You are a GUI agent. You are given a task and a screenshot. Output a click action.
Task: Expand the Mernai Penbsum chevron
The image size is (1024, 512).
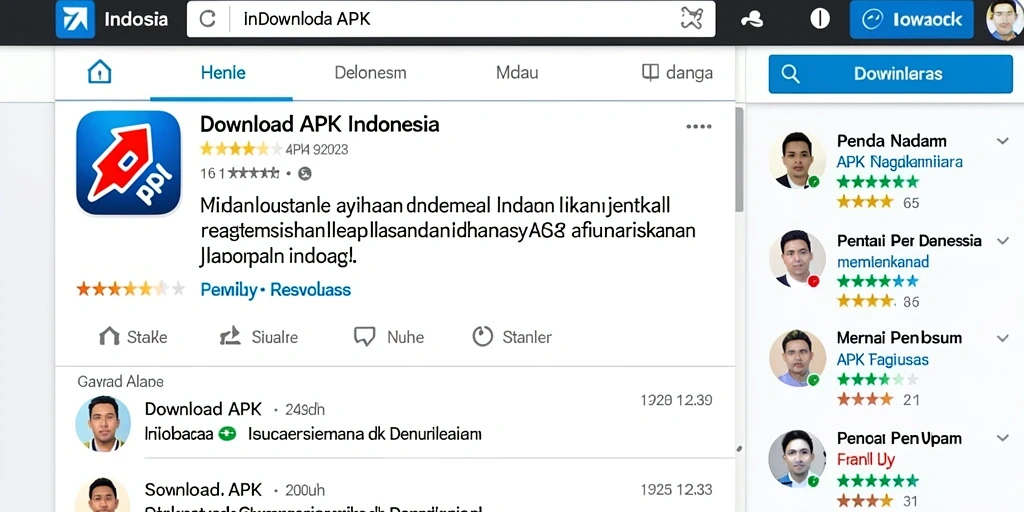pos(1002,338)
